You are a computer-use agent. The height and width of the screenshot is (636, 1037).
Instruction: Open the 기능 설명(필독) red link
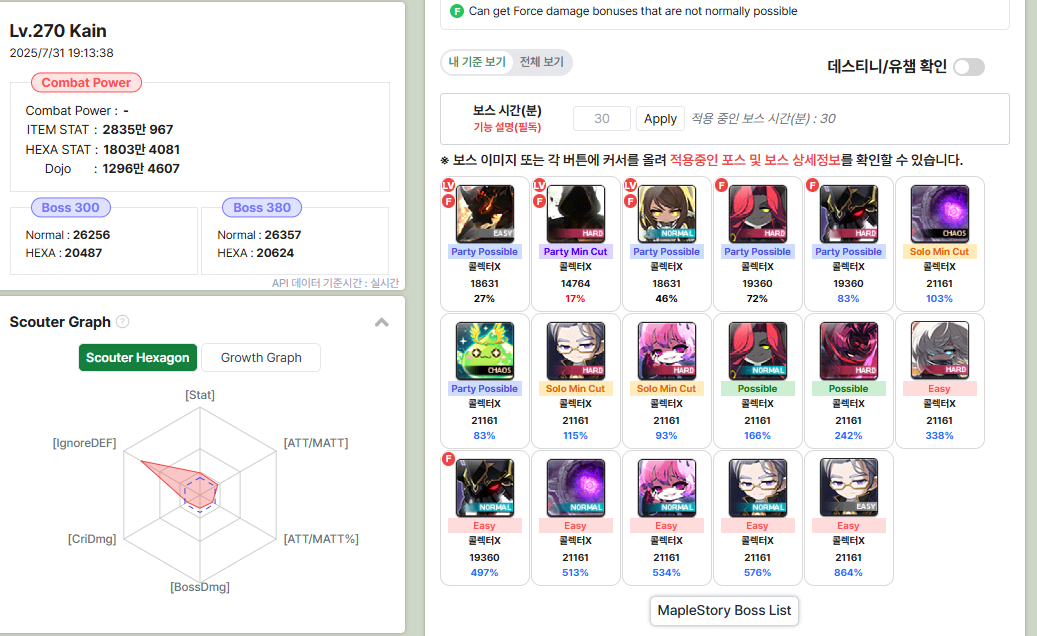(x=507, y=128)
